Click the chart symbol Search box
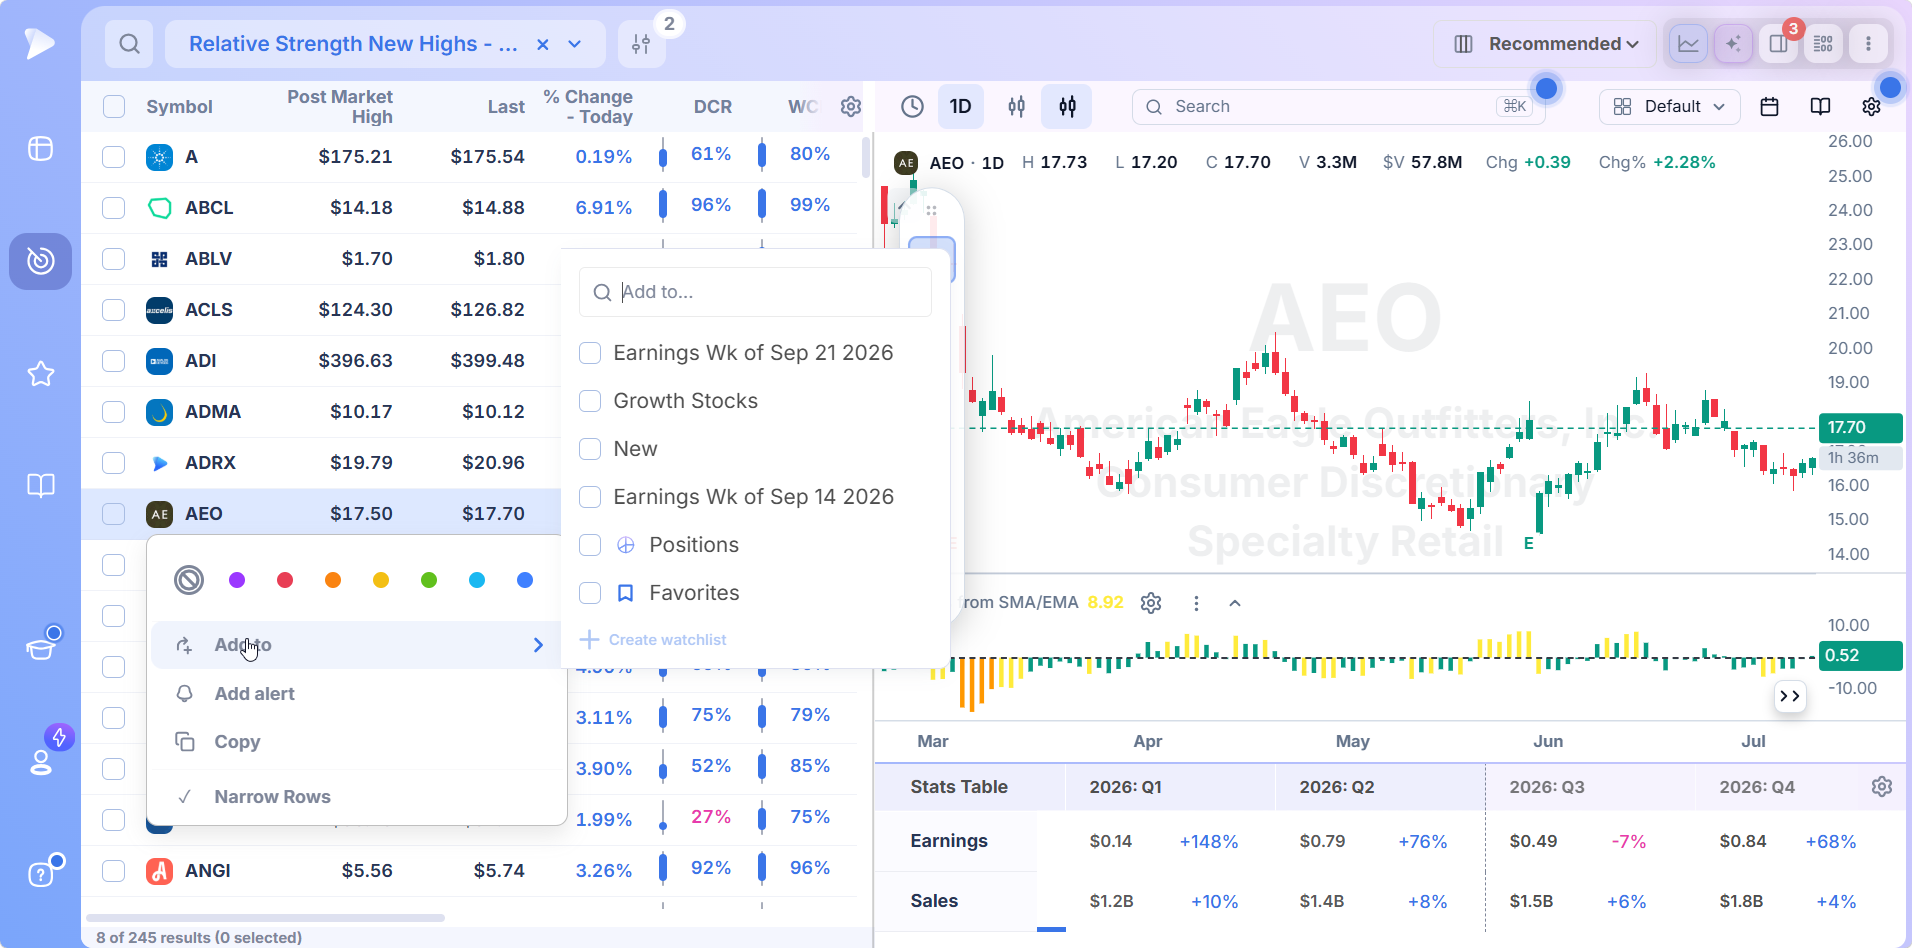The height and width of the screenshot is (948, 1912). (x=1338, y=106)
